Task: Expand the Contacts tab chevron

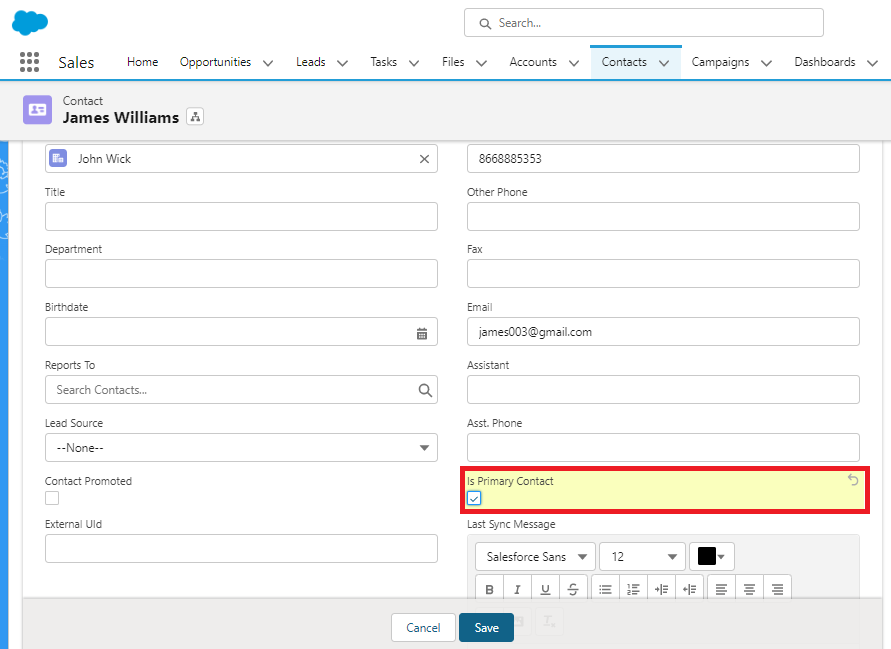Action: 664,63
